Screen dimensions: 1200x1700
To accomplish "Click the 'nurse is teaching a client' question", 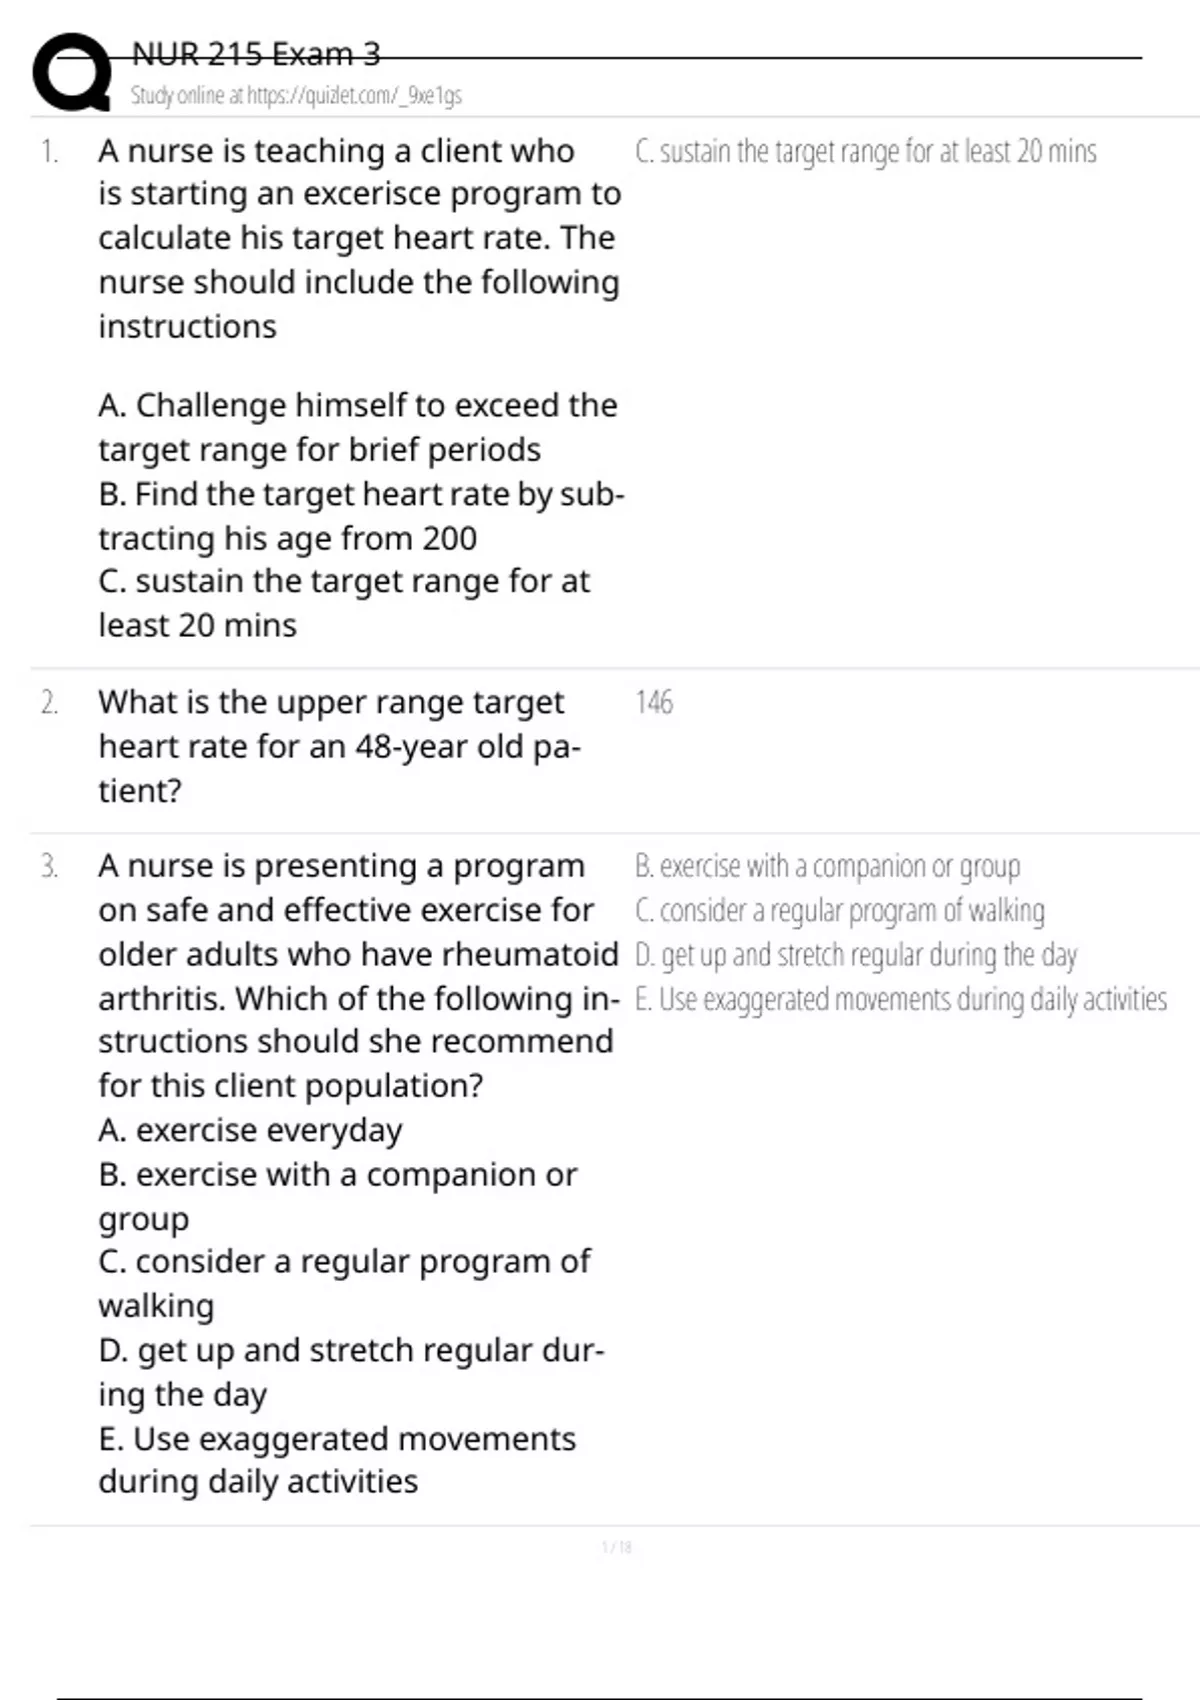I will point(360,239).
